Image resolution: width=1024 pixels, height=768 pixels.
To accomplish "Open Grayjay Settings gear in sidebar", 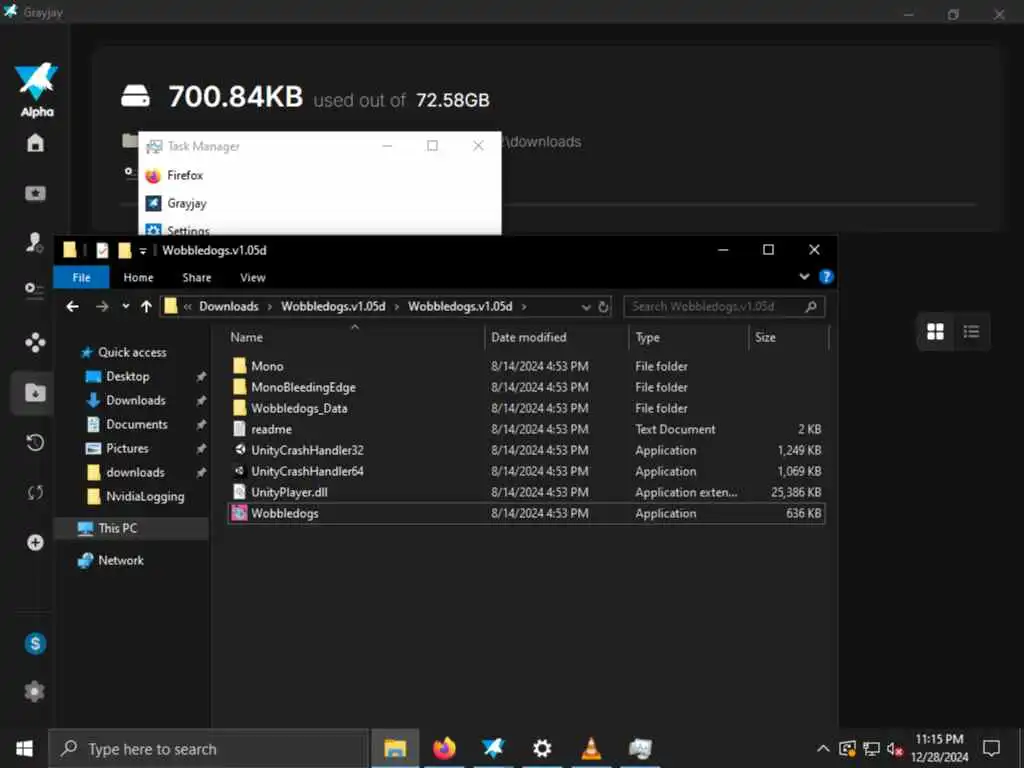I will tap(35, 691).
